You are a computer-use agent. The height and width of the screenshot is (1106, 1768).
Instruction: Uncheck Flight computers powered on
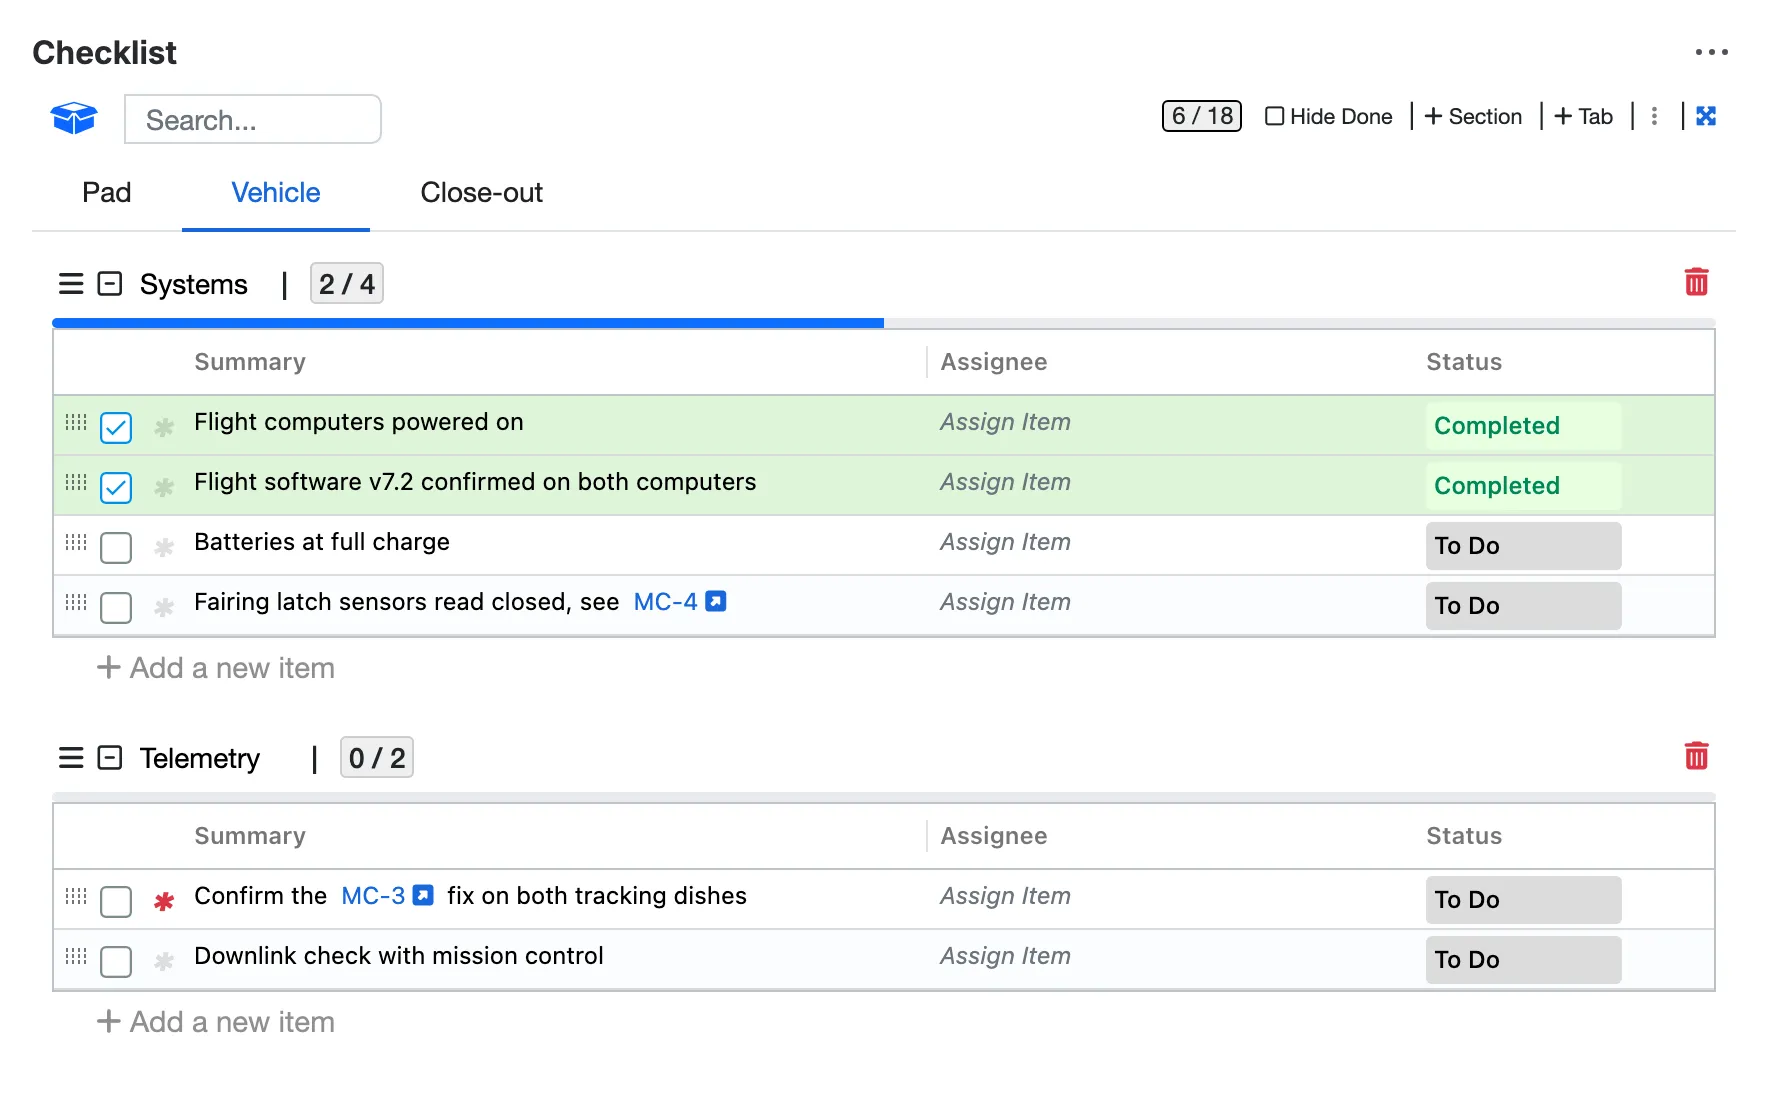click(116, 428)
